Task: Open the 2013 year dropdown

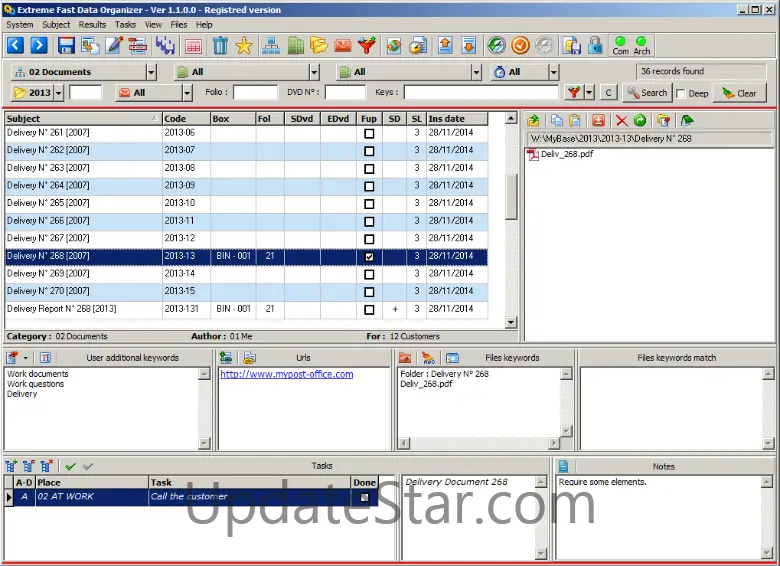Action: pos(59,93)
